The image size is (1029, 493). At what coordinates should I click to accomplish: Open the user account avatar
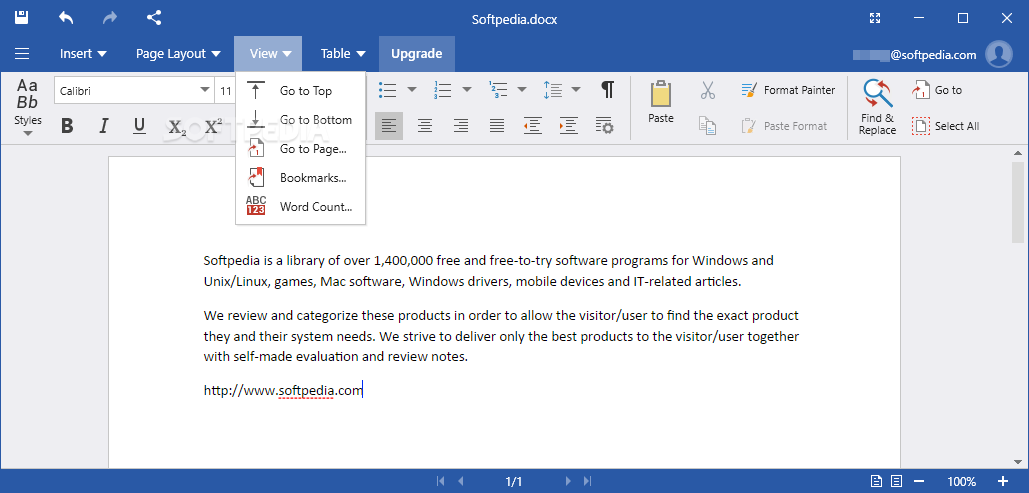[999, 54]
